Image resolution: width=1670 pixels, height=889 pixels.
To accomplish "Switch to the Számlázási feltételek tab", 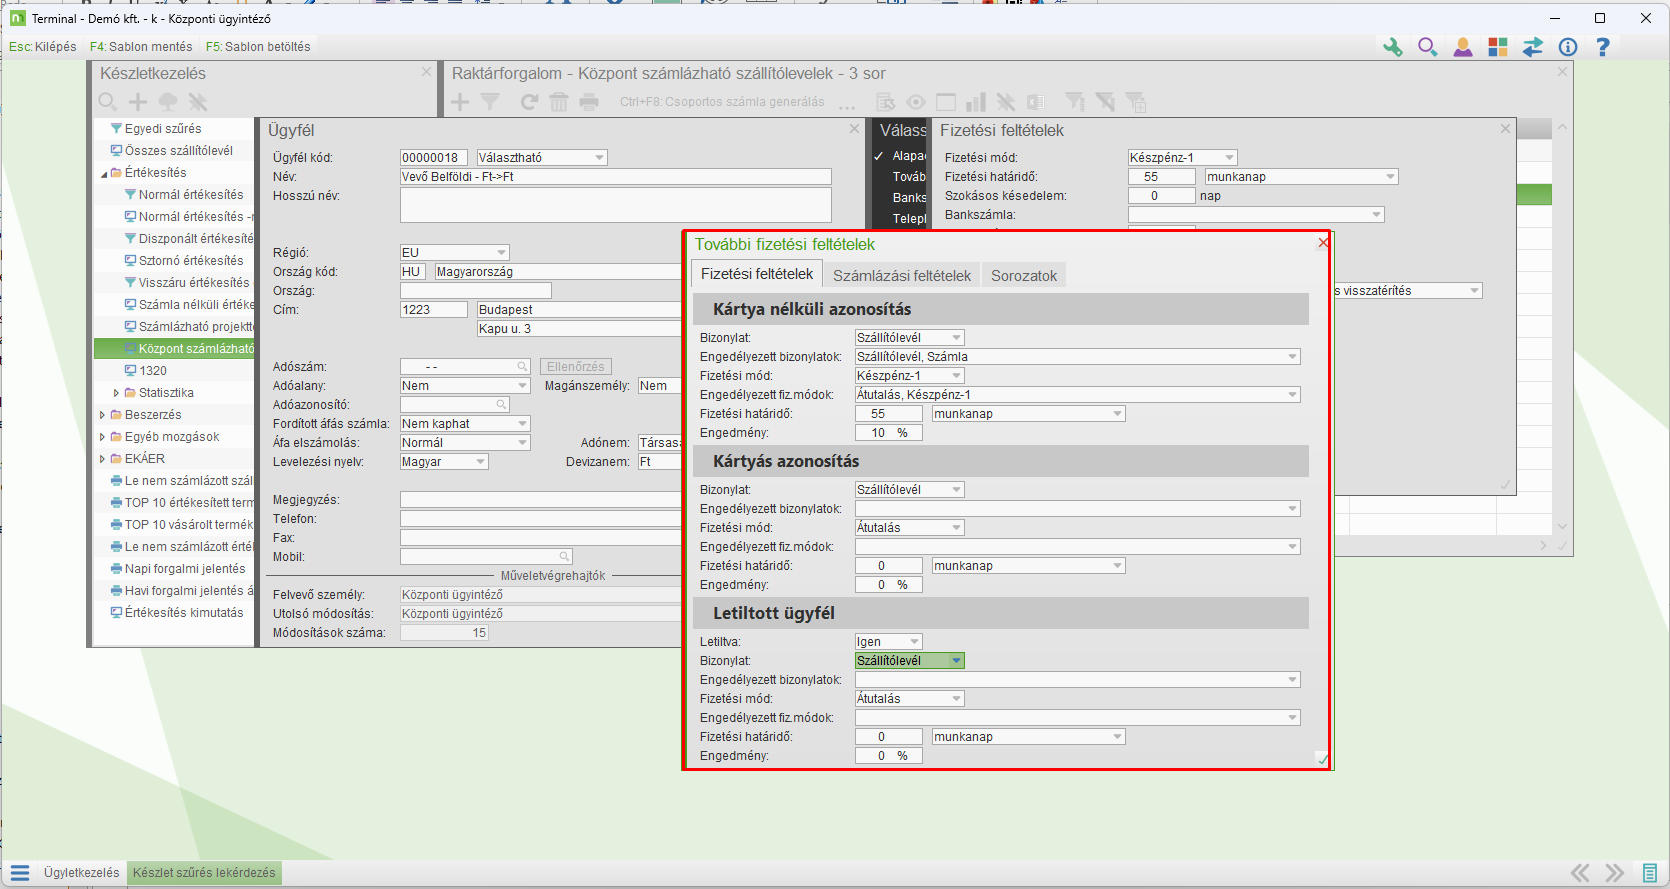I will click(901, 276).
